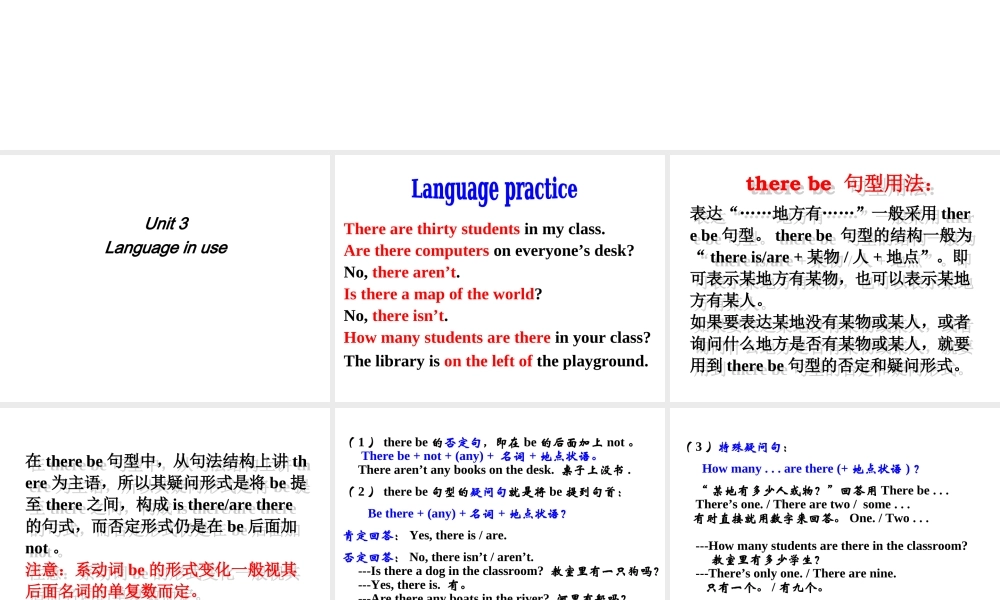
Task: Select the slide beginning '在 there be 句型中'
Action: click(165, 503)
